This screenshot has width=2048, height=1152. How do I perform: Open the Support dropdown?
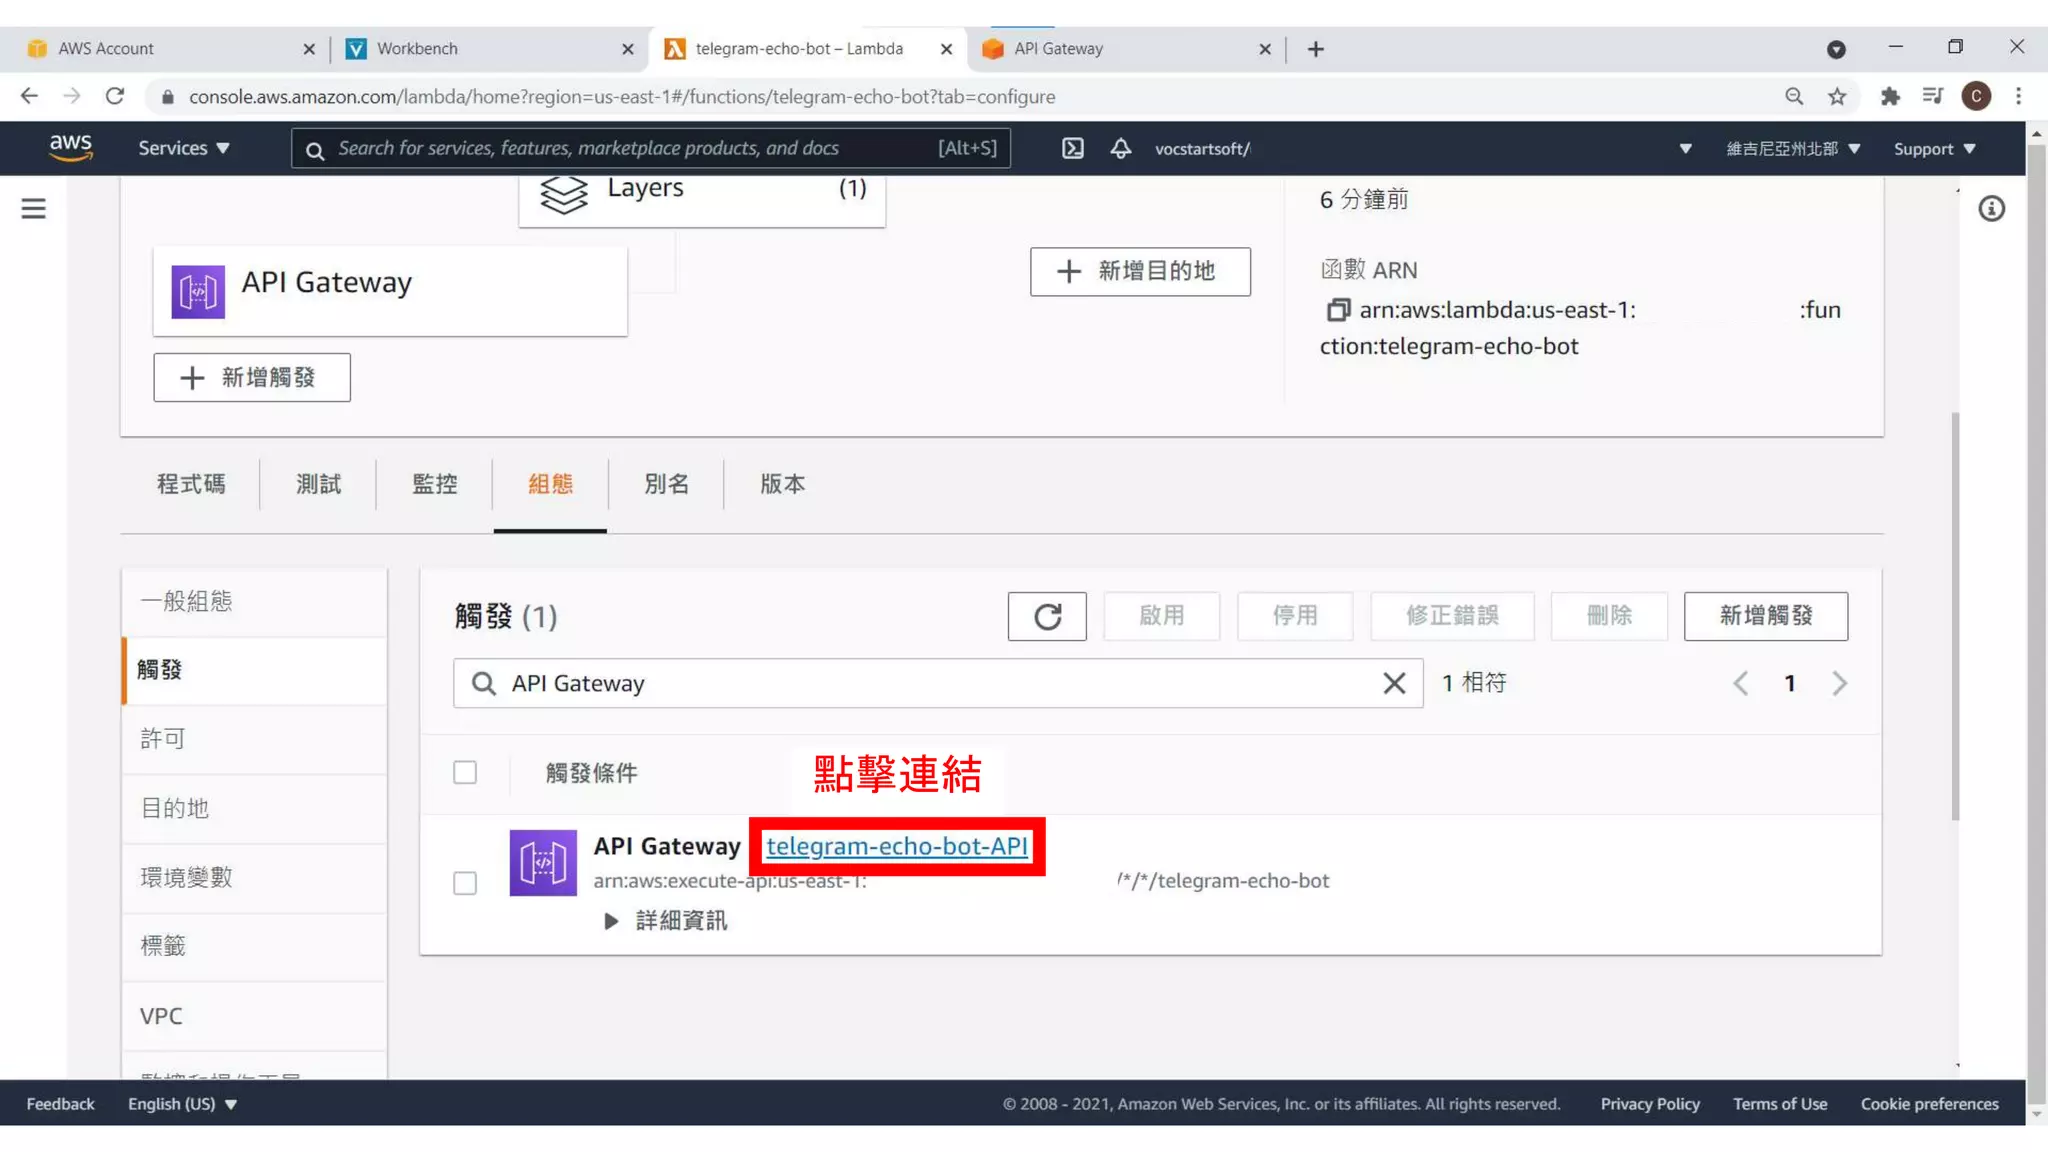pos(1935,149)
